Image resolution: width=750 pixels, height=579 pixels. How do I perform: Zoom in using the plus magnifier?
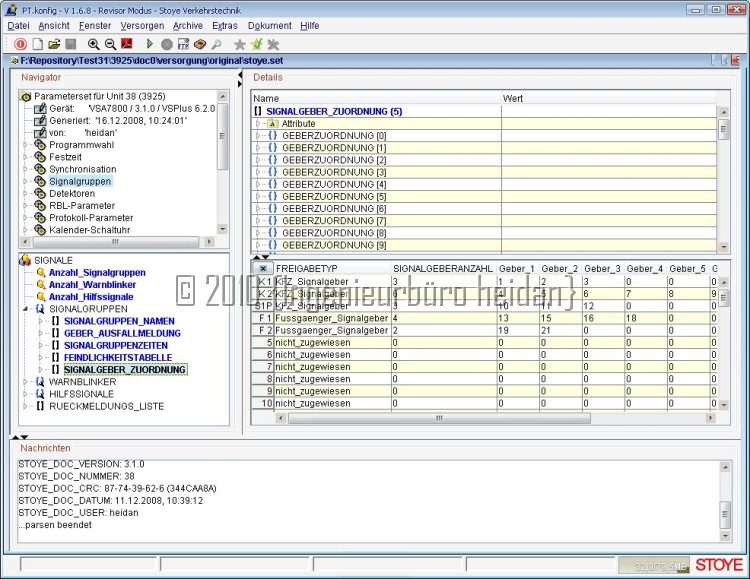[94, 44]
